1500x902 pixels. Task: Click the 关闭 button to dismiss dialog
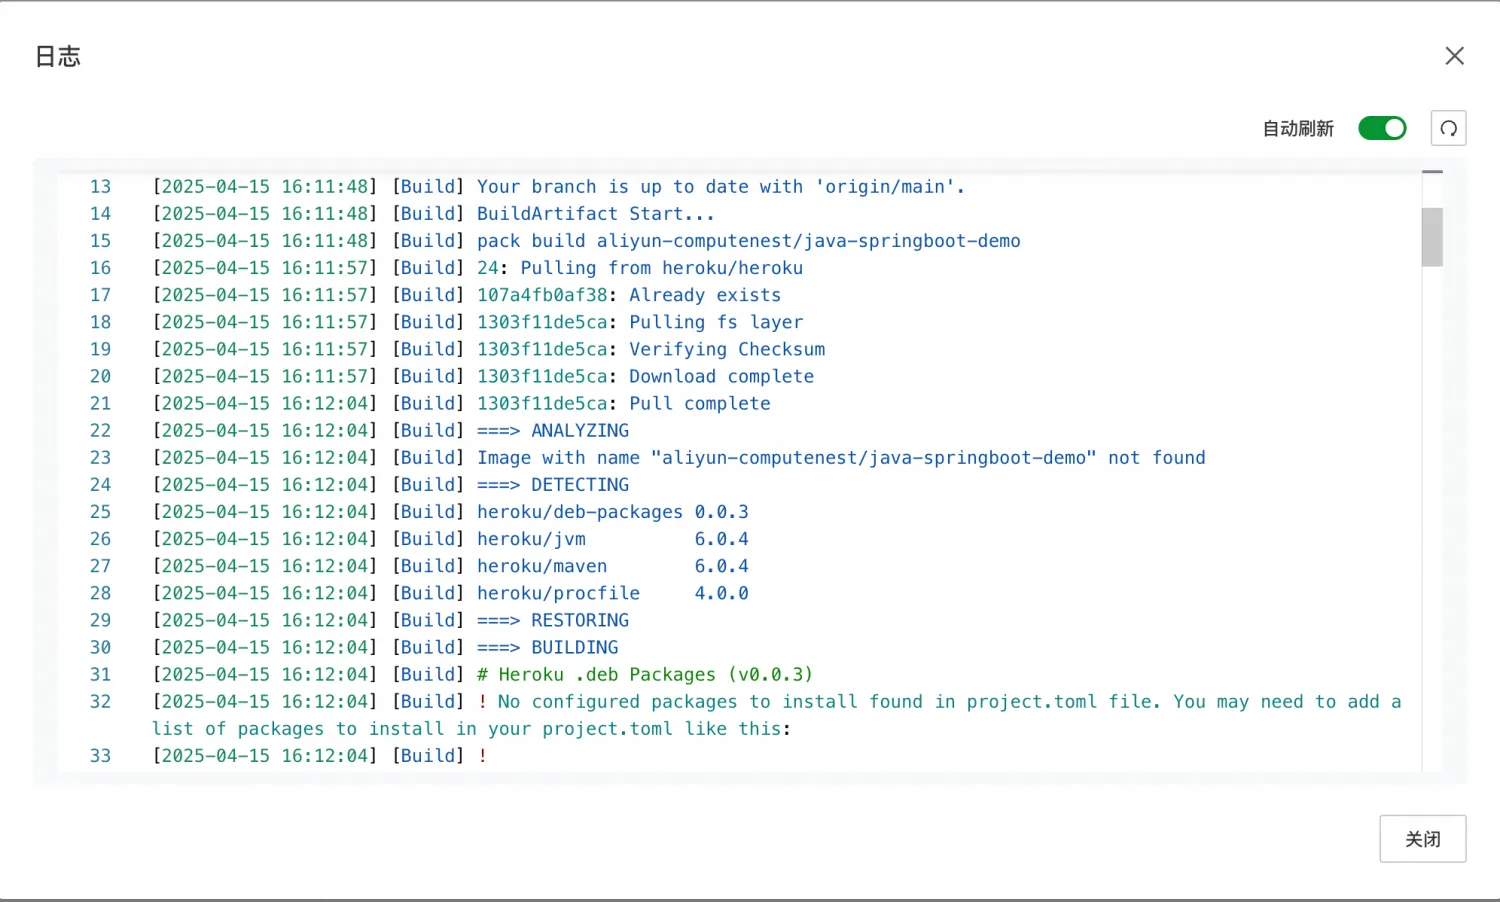tap(1422, 838)
